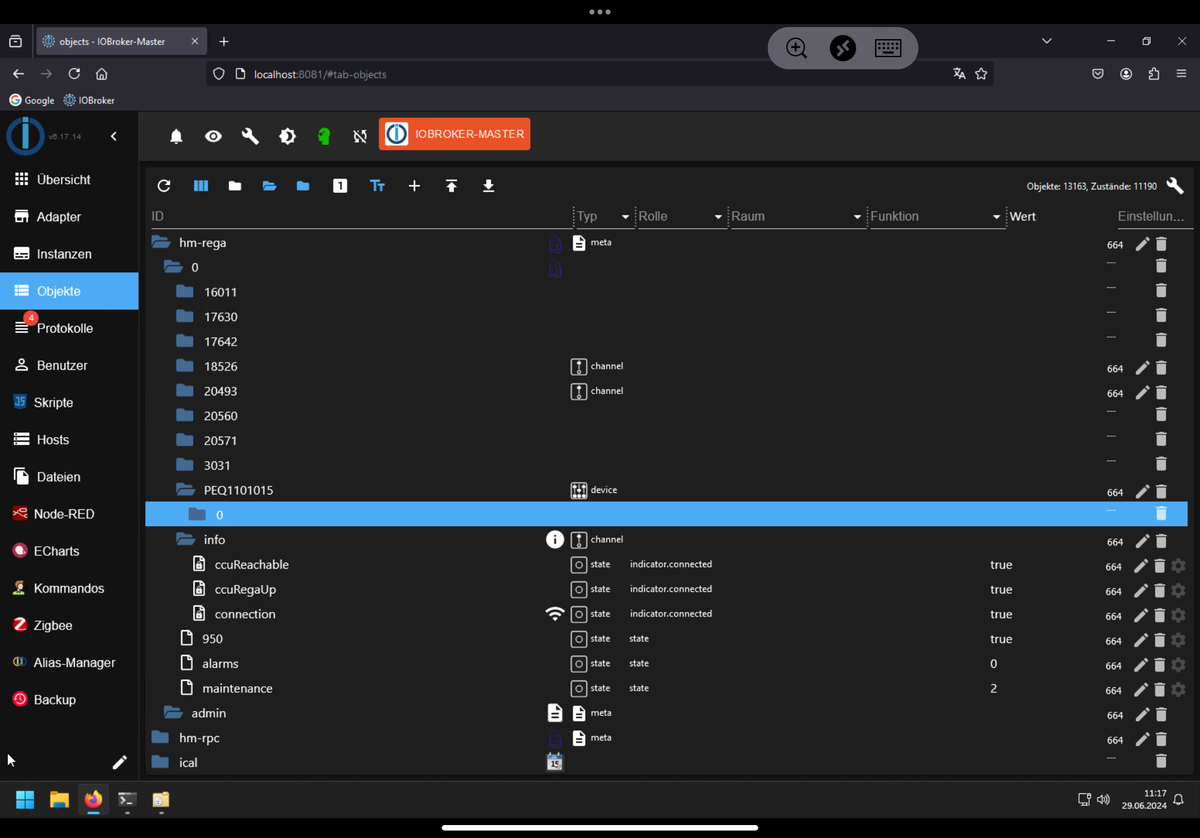Open the Raum filter dropdown

pyautogui.click(x=796, y=216)
